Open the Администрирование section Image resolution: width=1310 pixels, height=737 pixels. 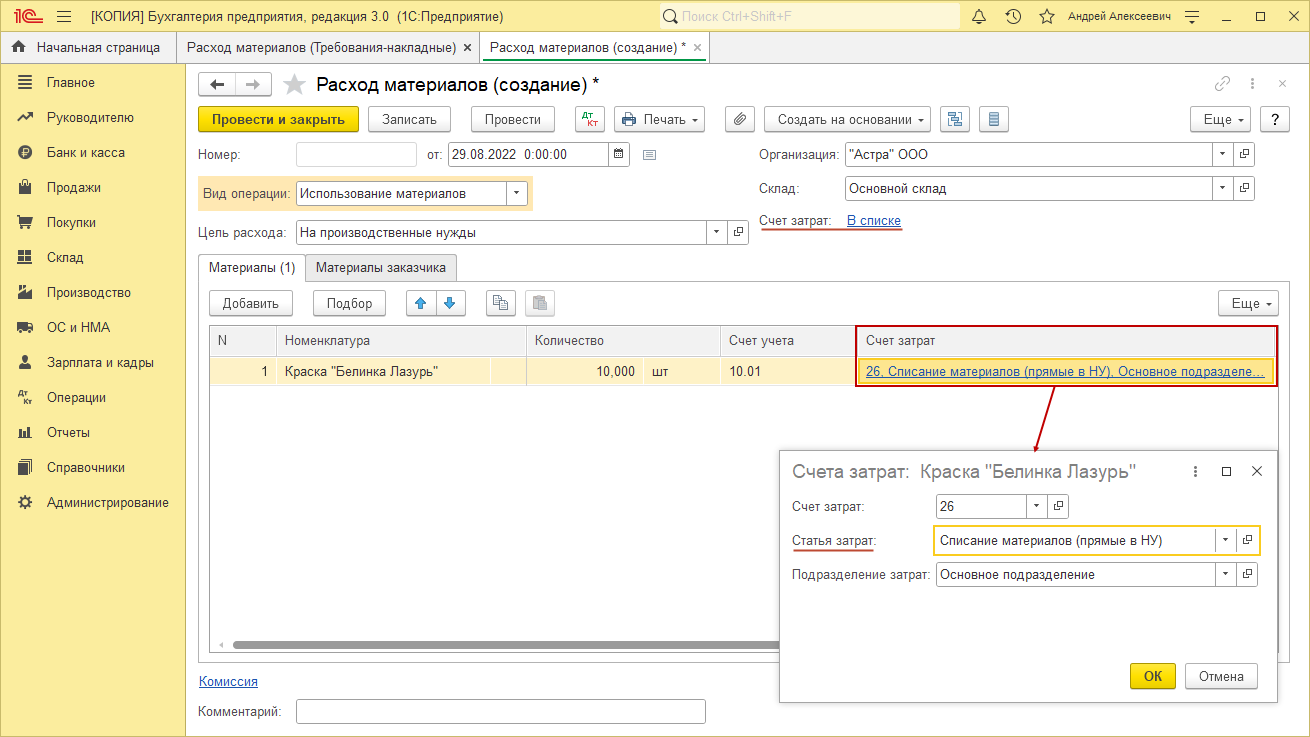[x=108, y=502]
